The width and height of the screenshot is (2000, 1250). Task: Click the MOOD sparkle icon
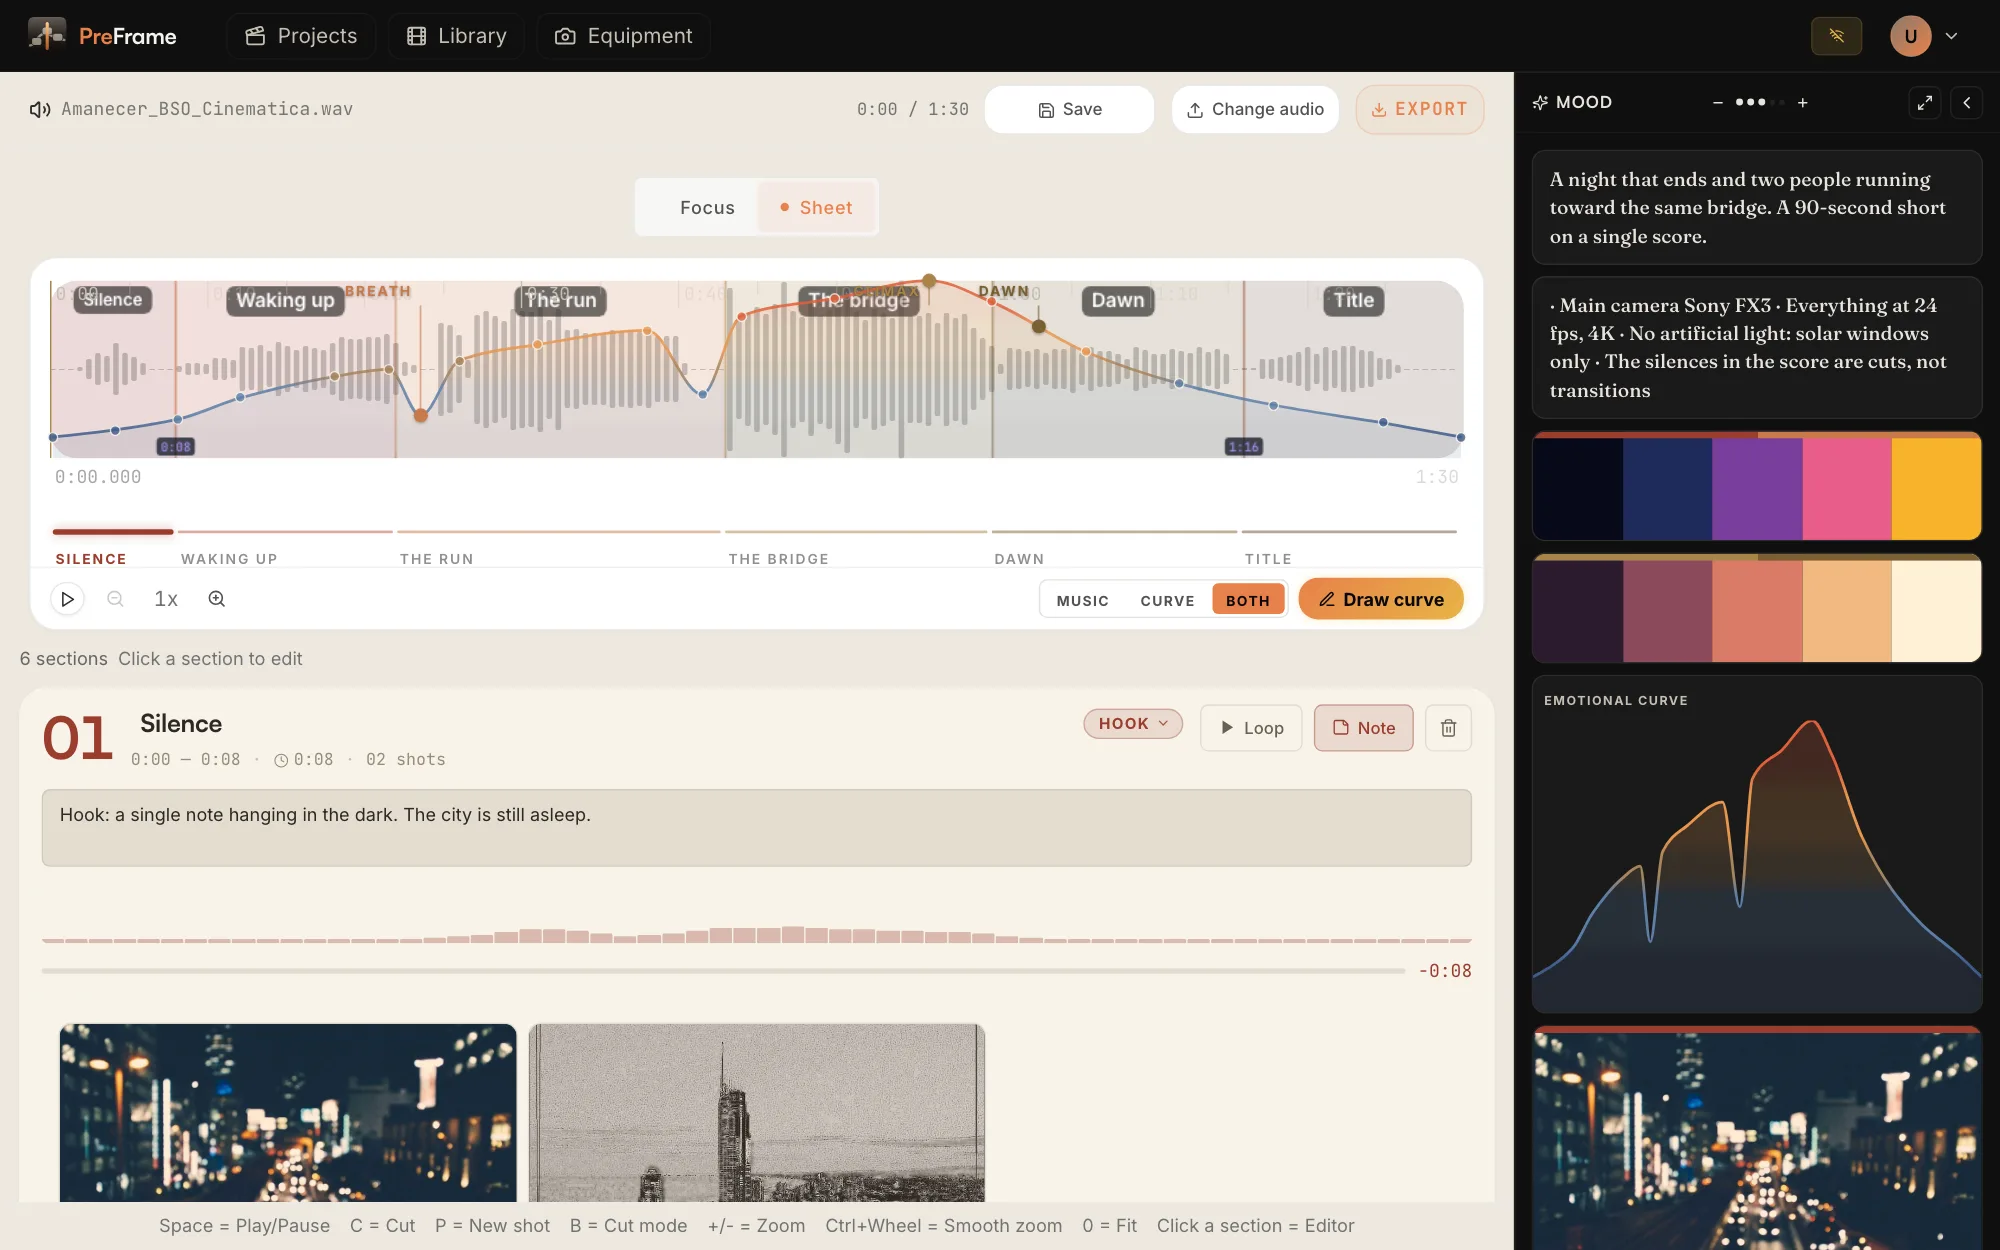tap(1540, 102)
